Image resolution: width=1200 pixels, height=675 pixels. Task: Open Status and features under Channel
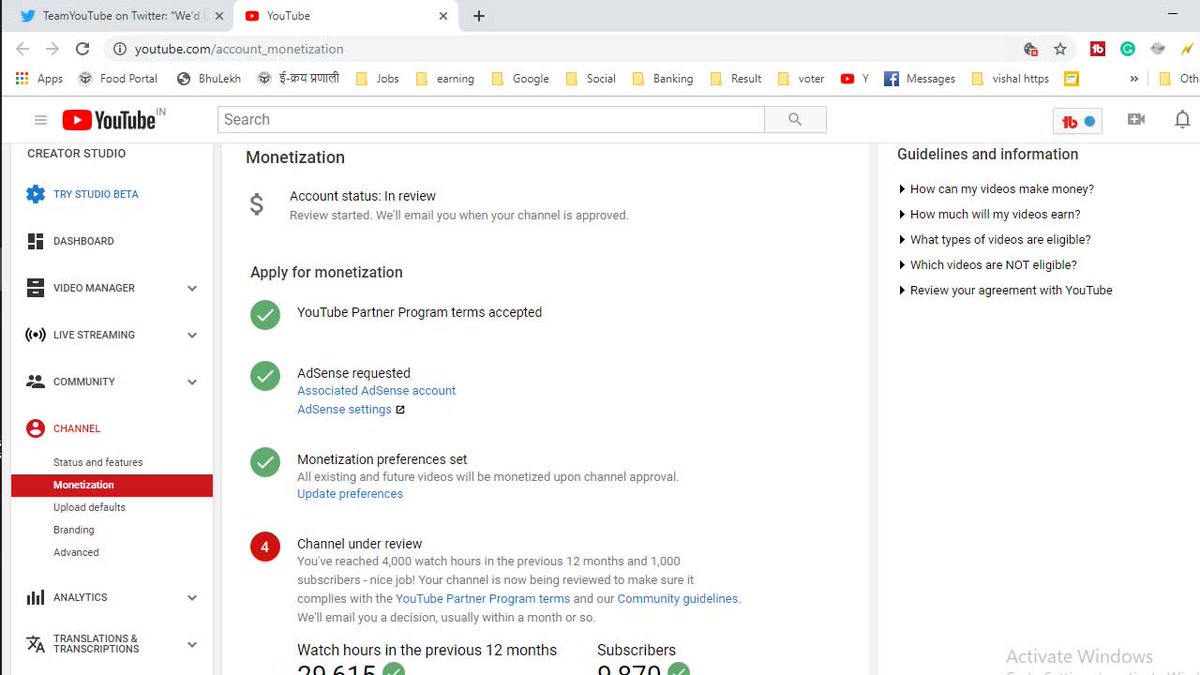[98, 462]
